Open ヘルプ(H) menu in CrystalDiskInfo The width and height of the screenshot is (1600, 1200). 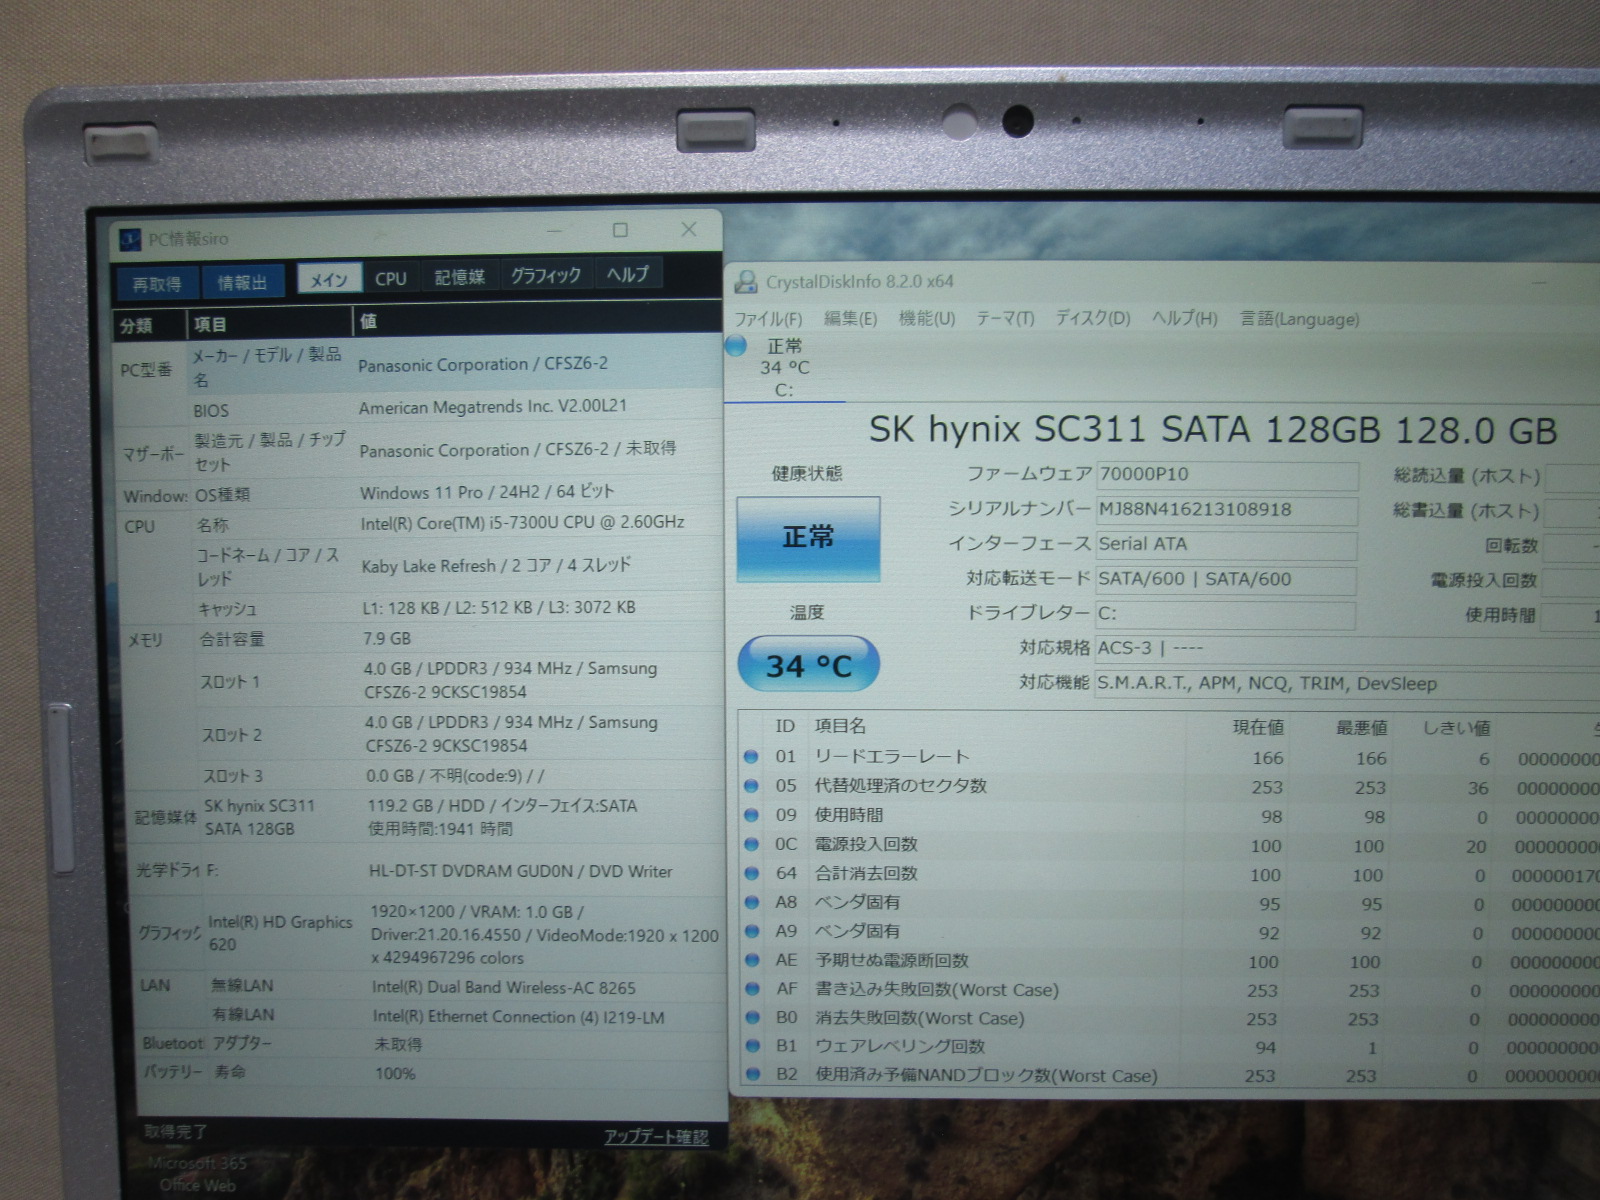click(x=1185, y=319)
